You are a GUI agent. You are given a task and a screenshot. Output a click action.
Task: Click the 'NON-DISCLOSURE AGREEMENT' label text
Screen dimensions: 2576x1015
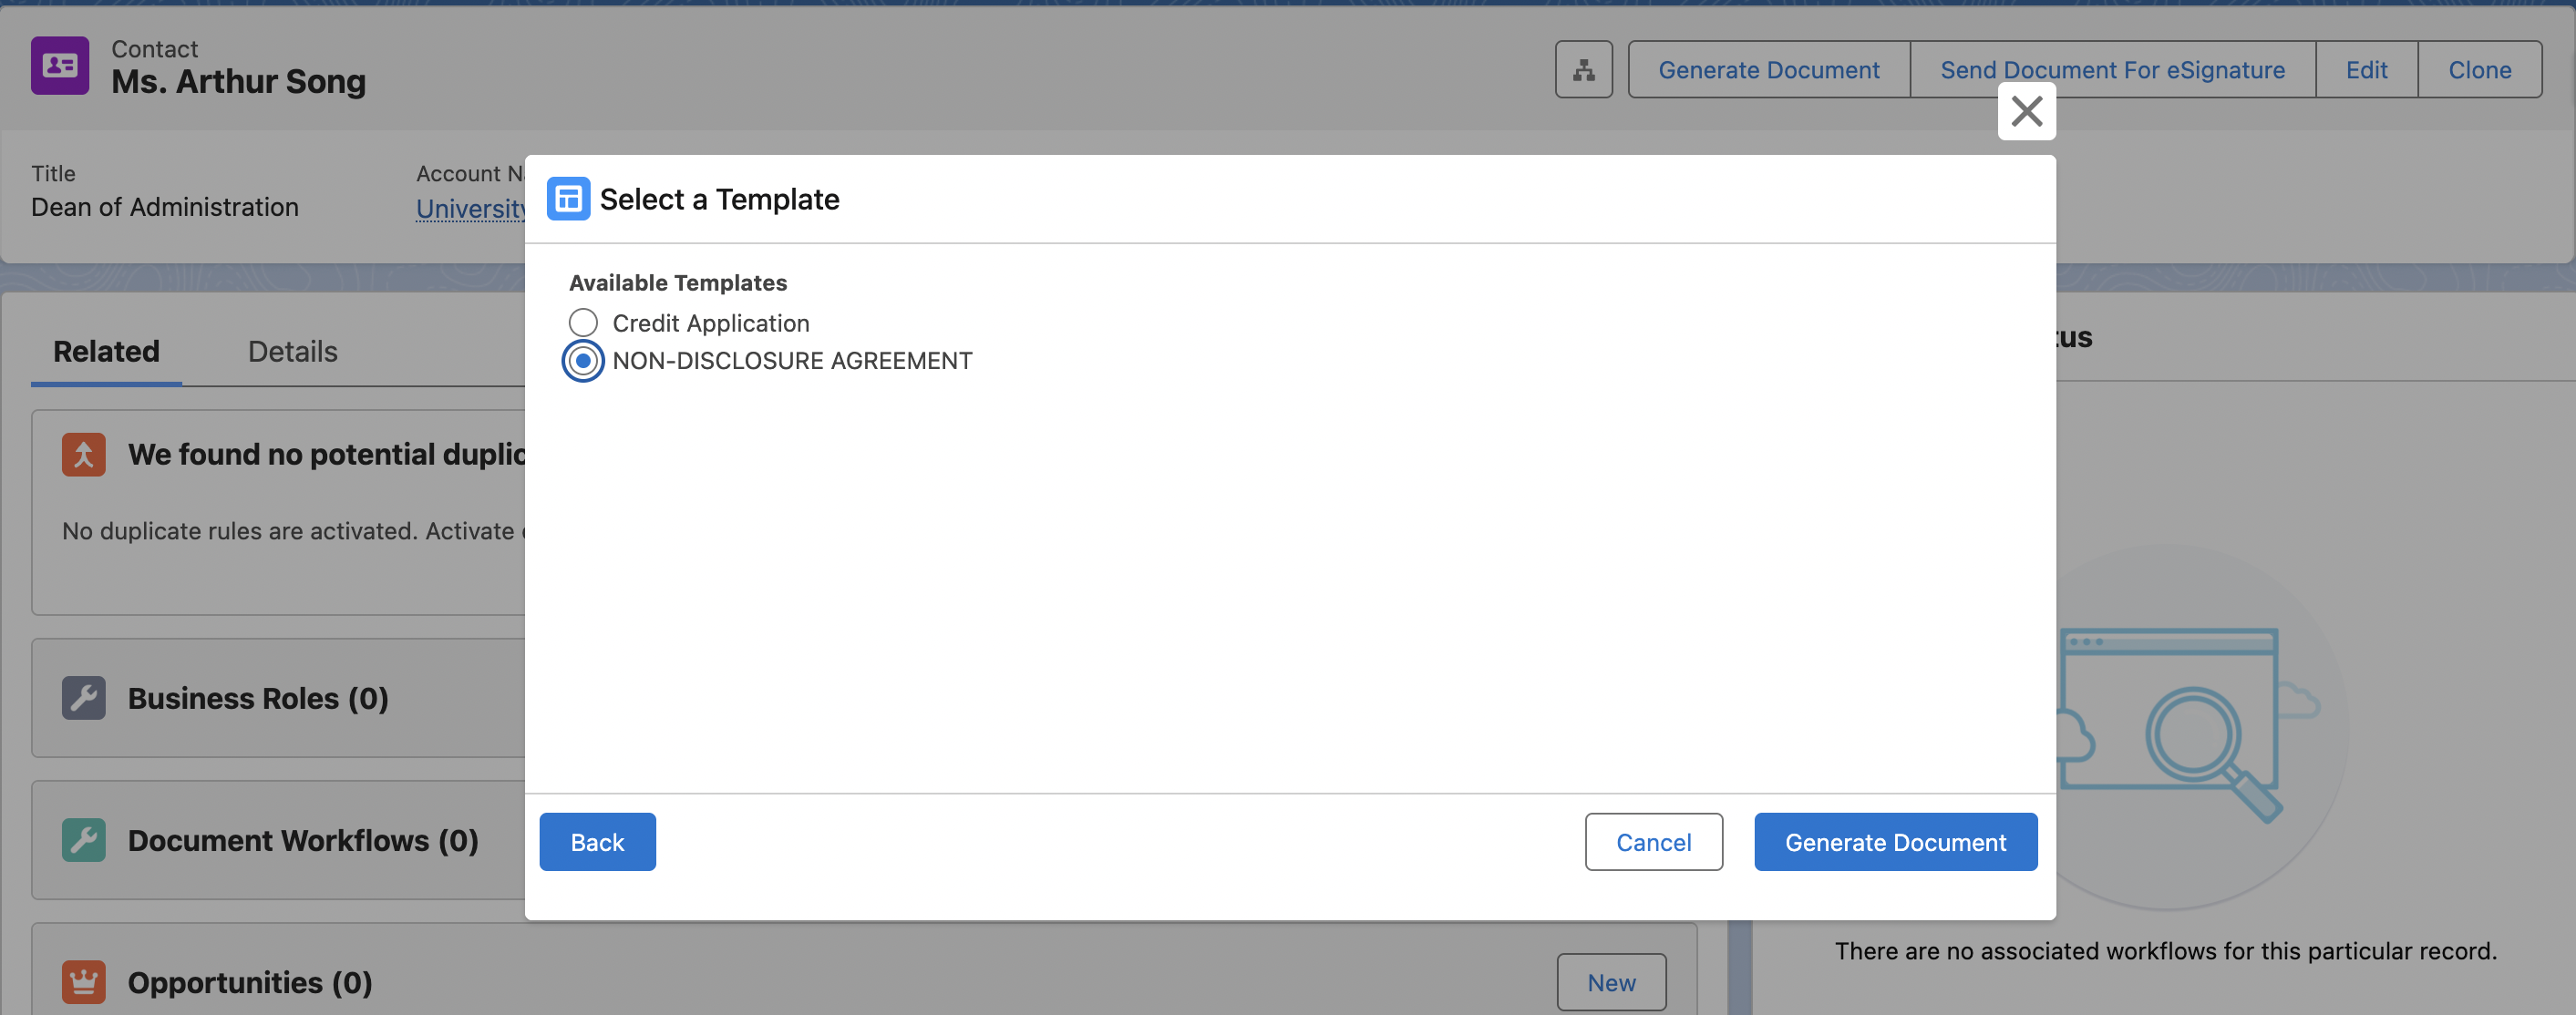pos(792,360)
